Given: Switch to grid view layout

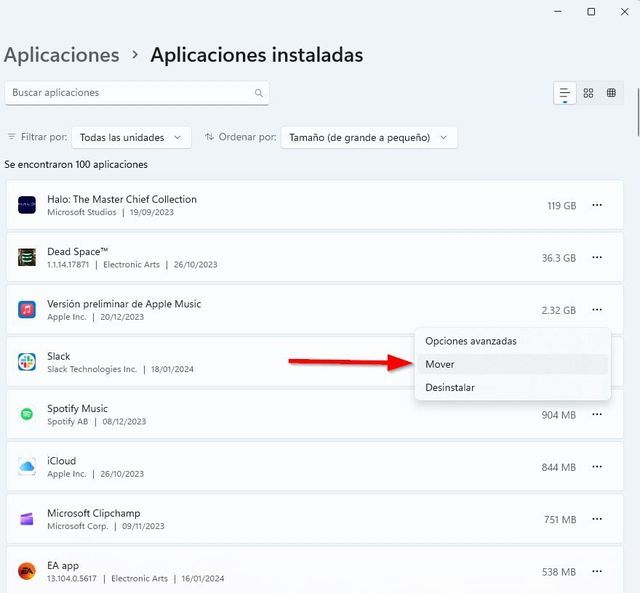Looking at the screenshot, I should (588, 93).
